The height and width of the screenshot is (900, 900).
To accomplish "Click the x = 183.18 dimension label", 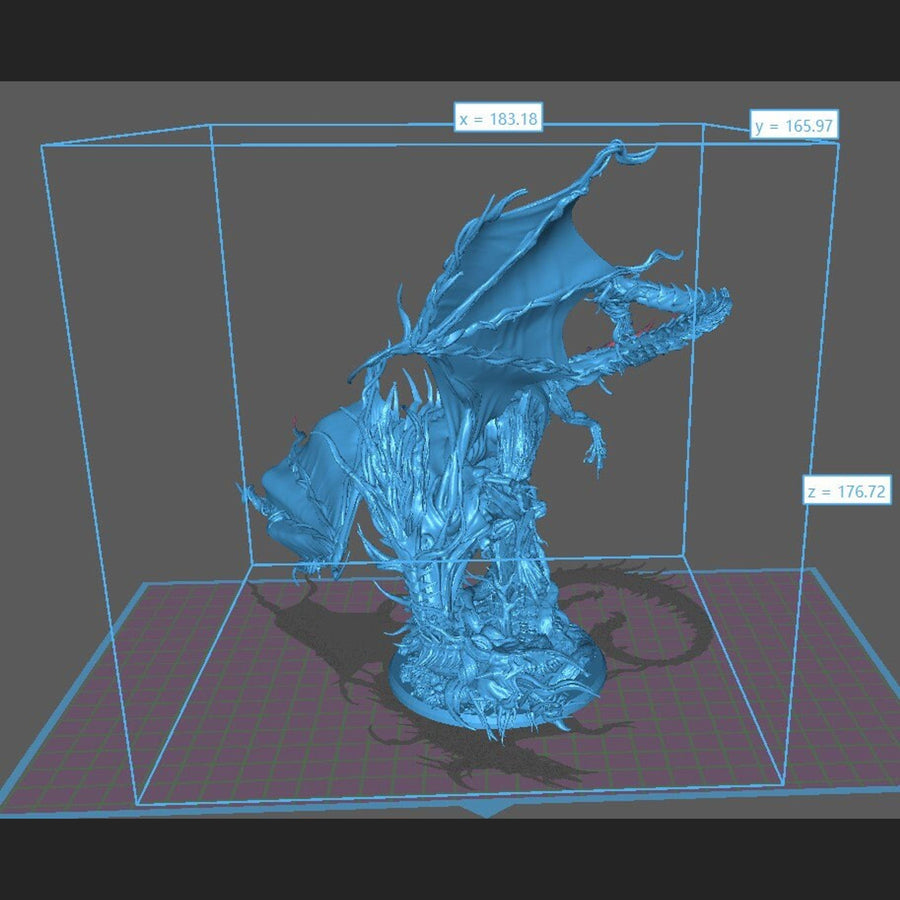I will point(498,119).
